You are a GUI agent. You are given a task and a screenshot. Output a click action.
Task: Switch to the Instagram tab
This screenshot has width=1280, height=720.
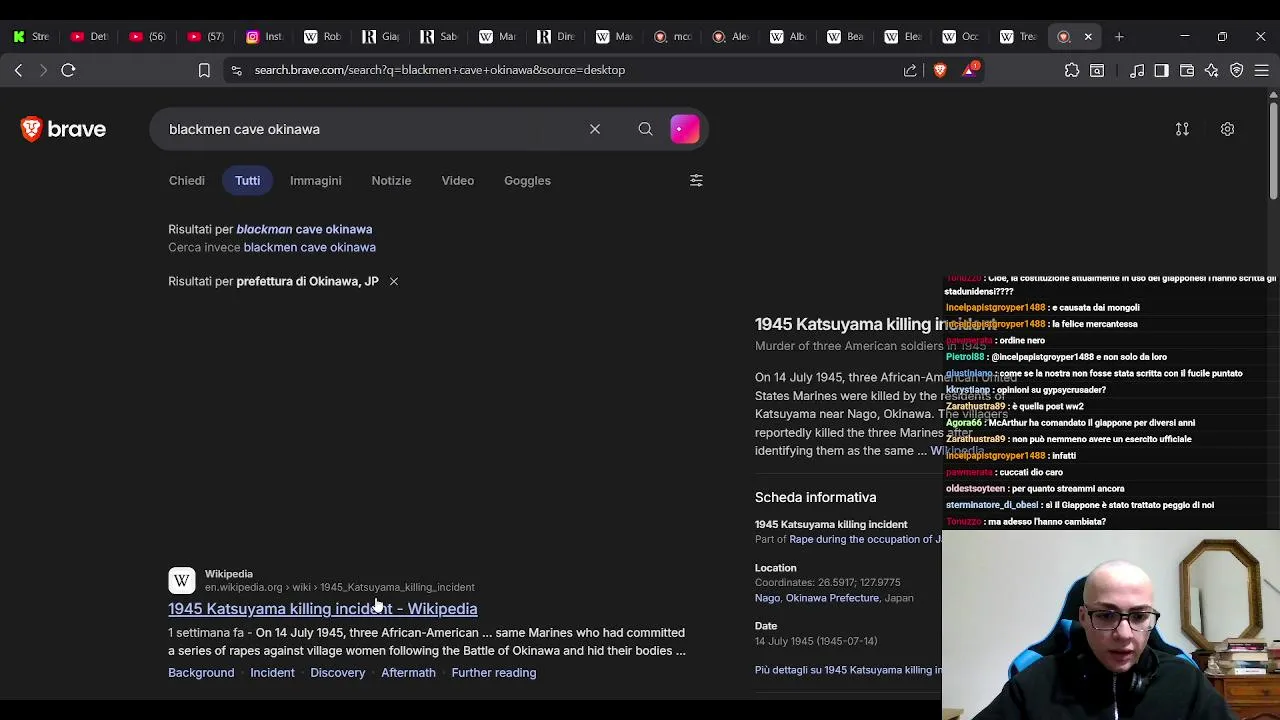(264, 37)
